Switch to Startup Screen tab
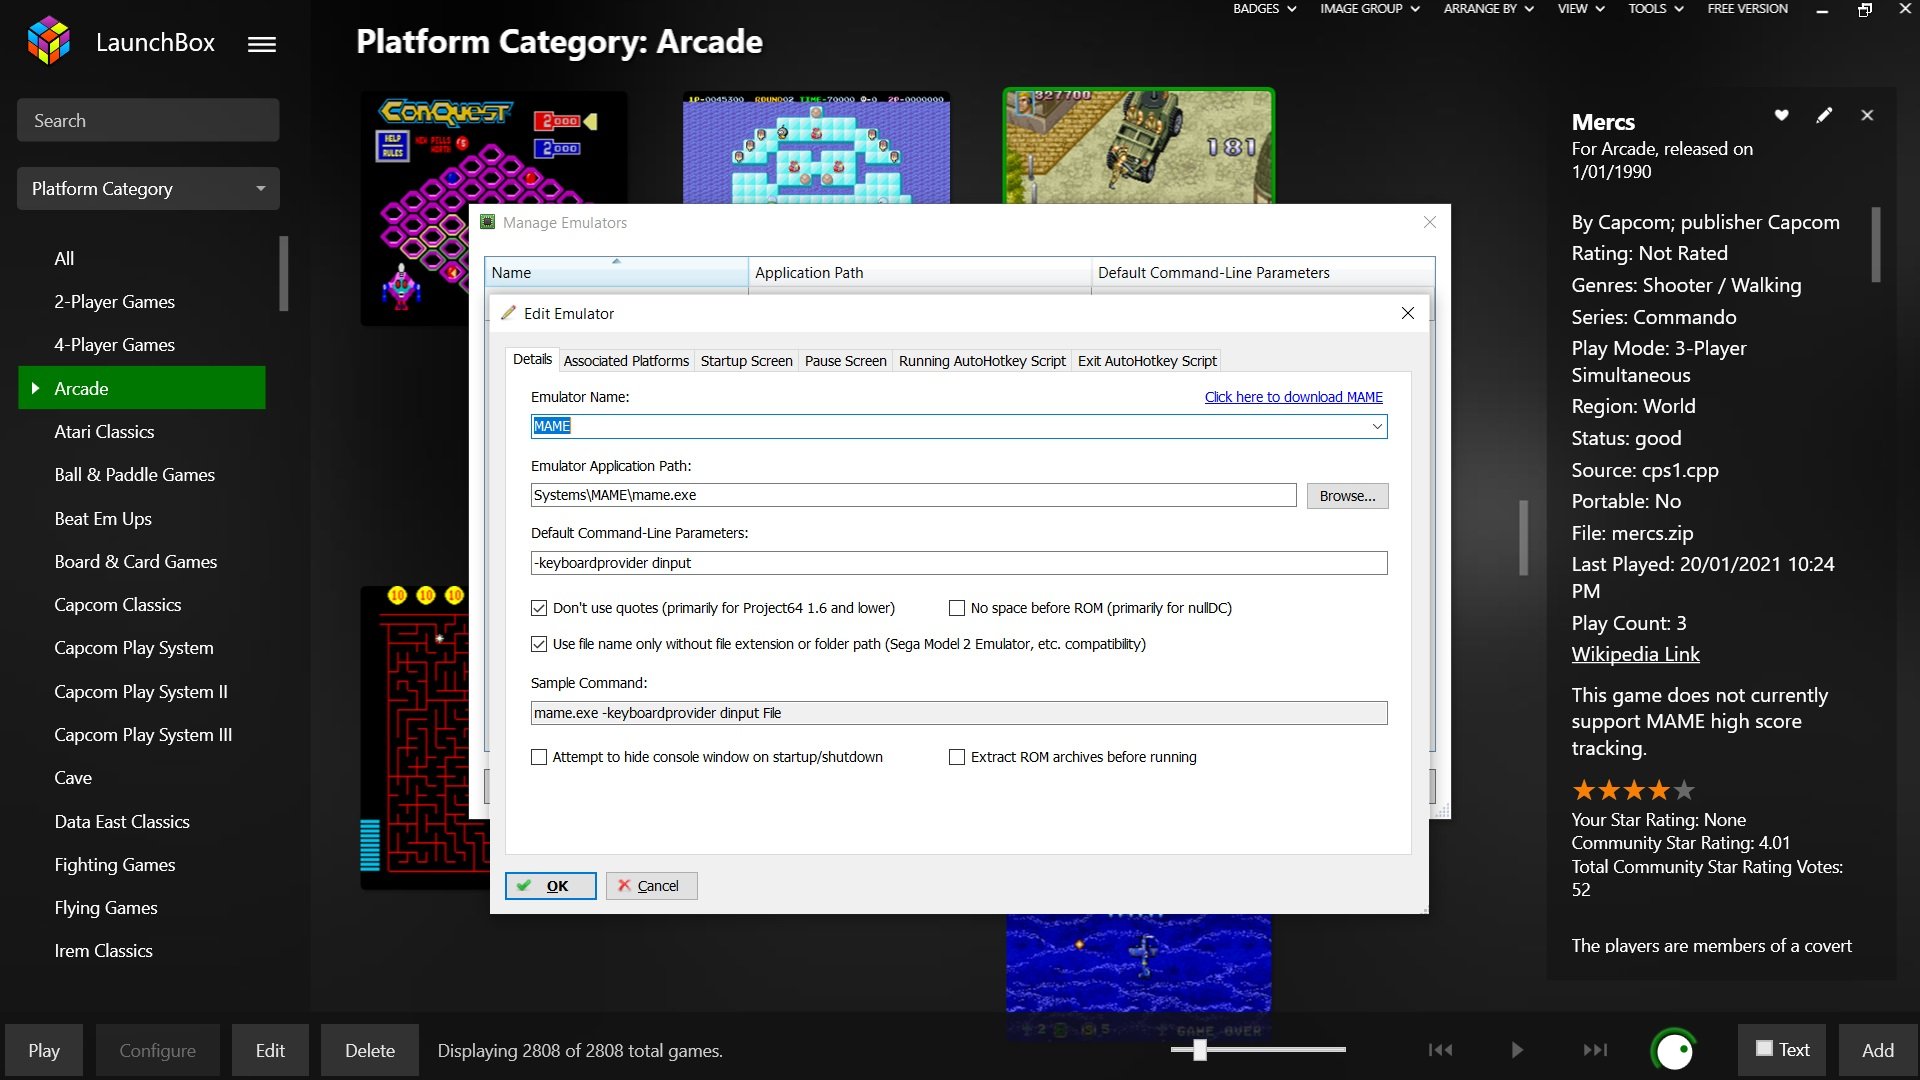This screenshot has width=1920, height=1080. coord(746,361)
